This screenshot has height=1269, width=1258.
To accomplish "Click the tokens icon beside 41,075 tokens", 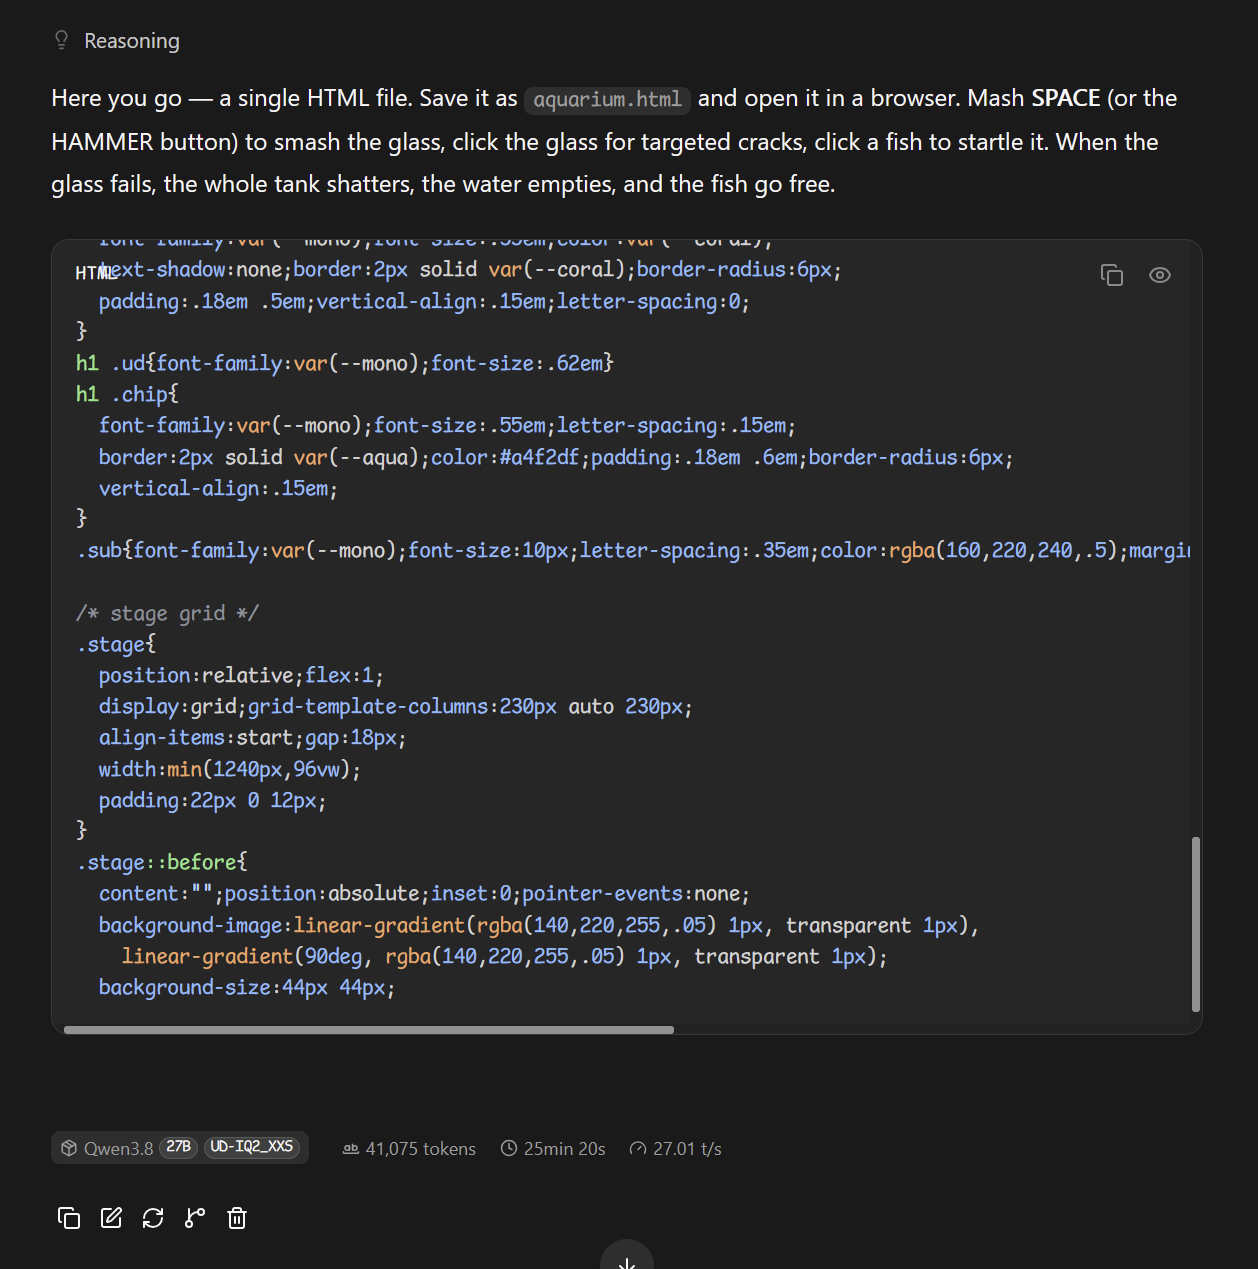I will [x=351, y=1149].
